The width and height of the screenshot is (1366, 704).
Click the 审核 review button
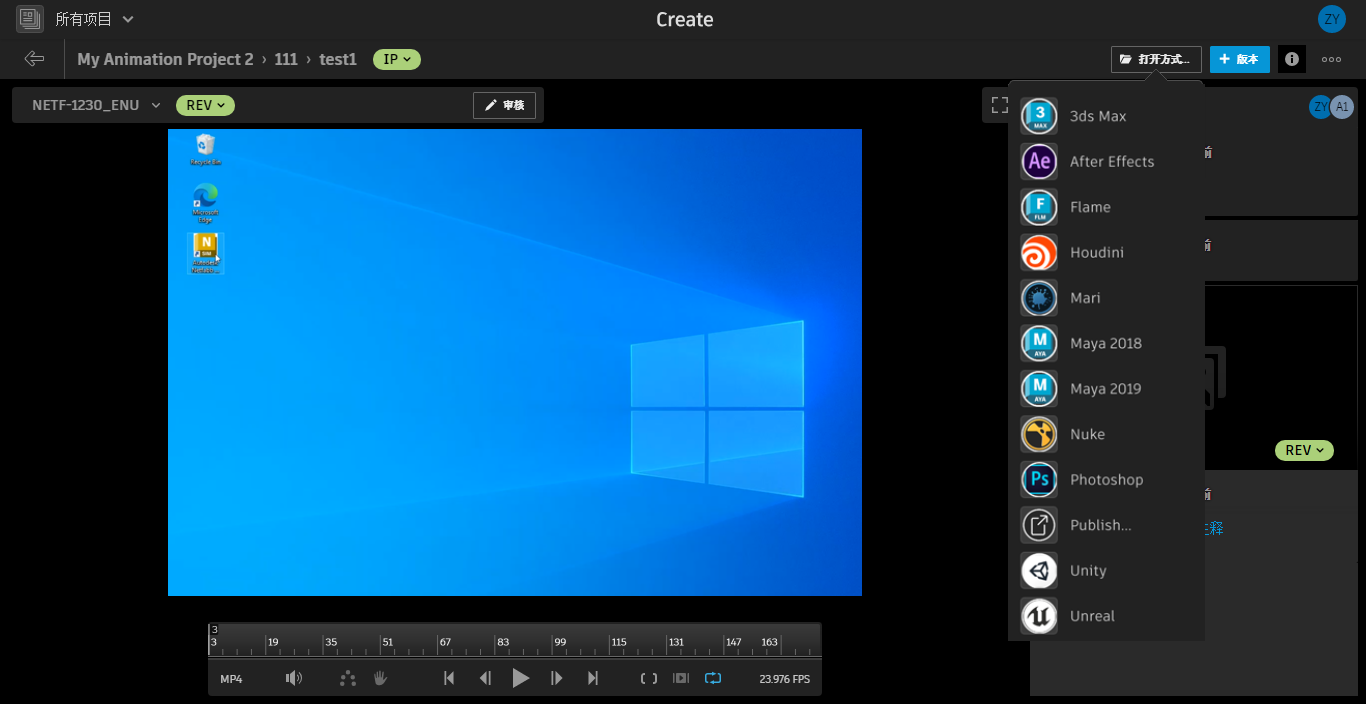point(504,105)
